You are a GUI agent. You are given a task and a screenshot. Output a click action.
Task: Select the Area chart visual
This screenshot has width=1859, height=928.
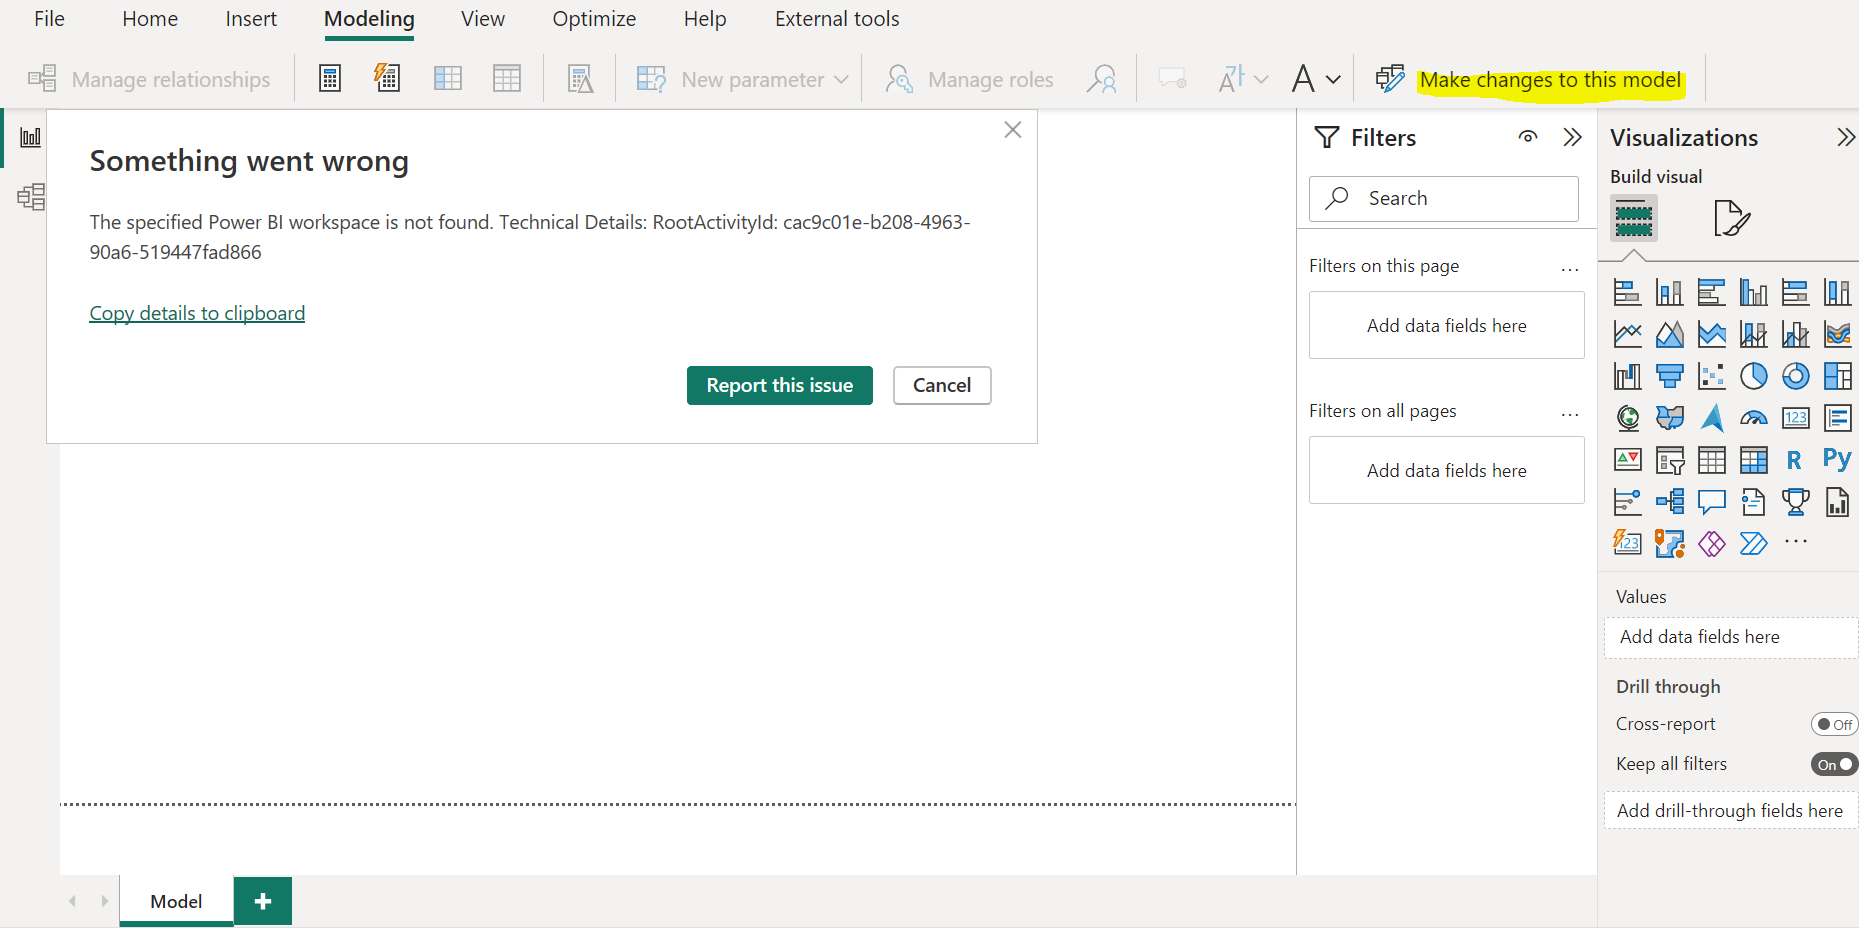click(x=1670, y=334)
